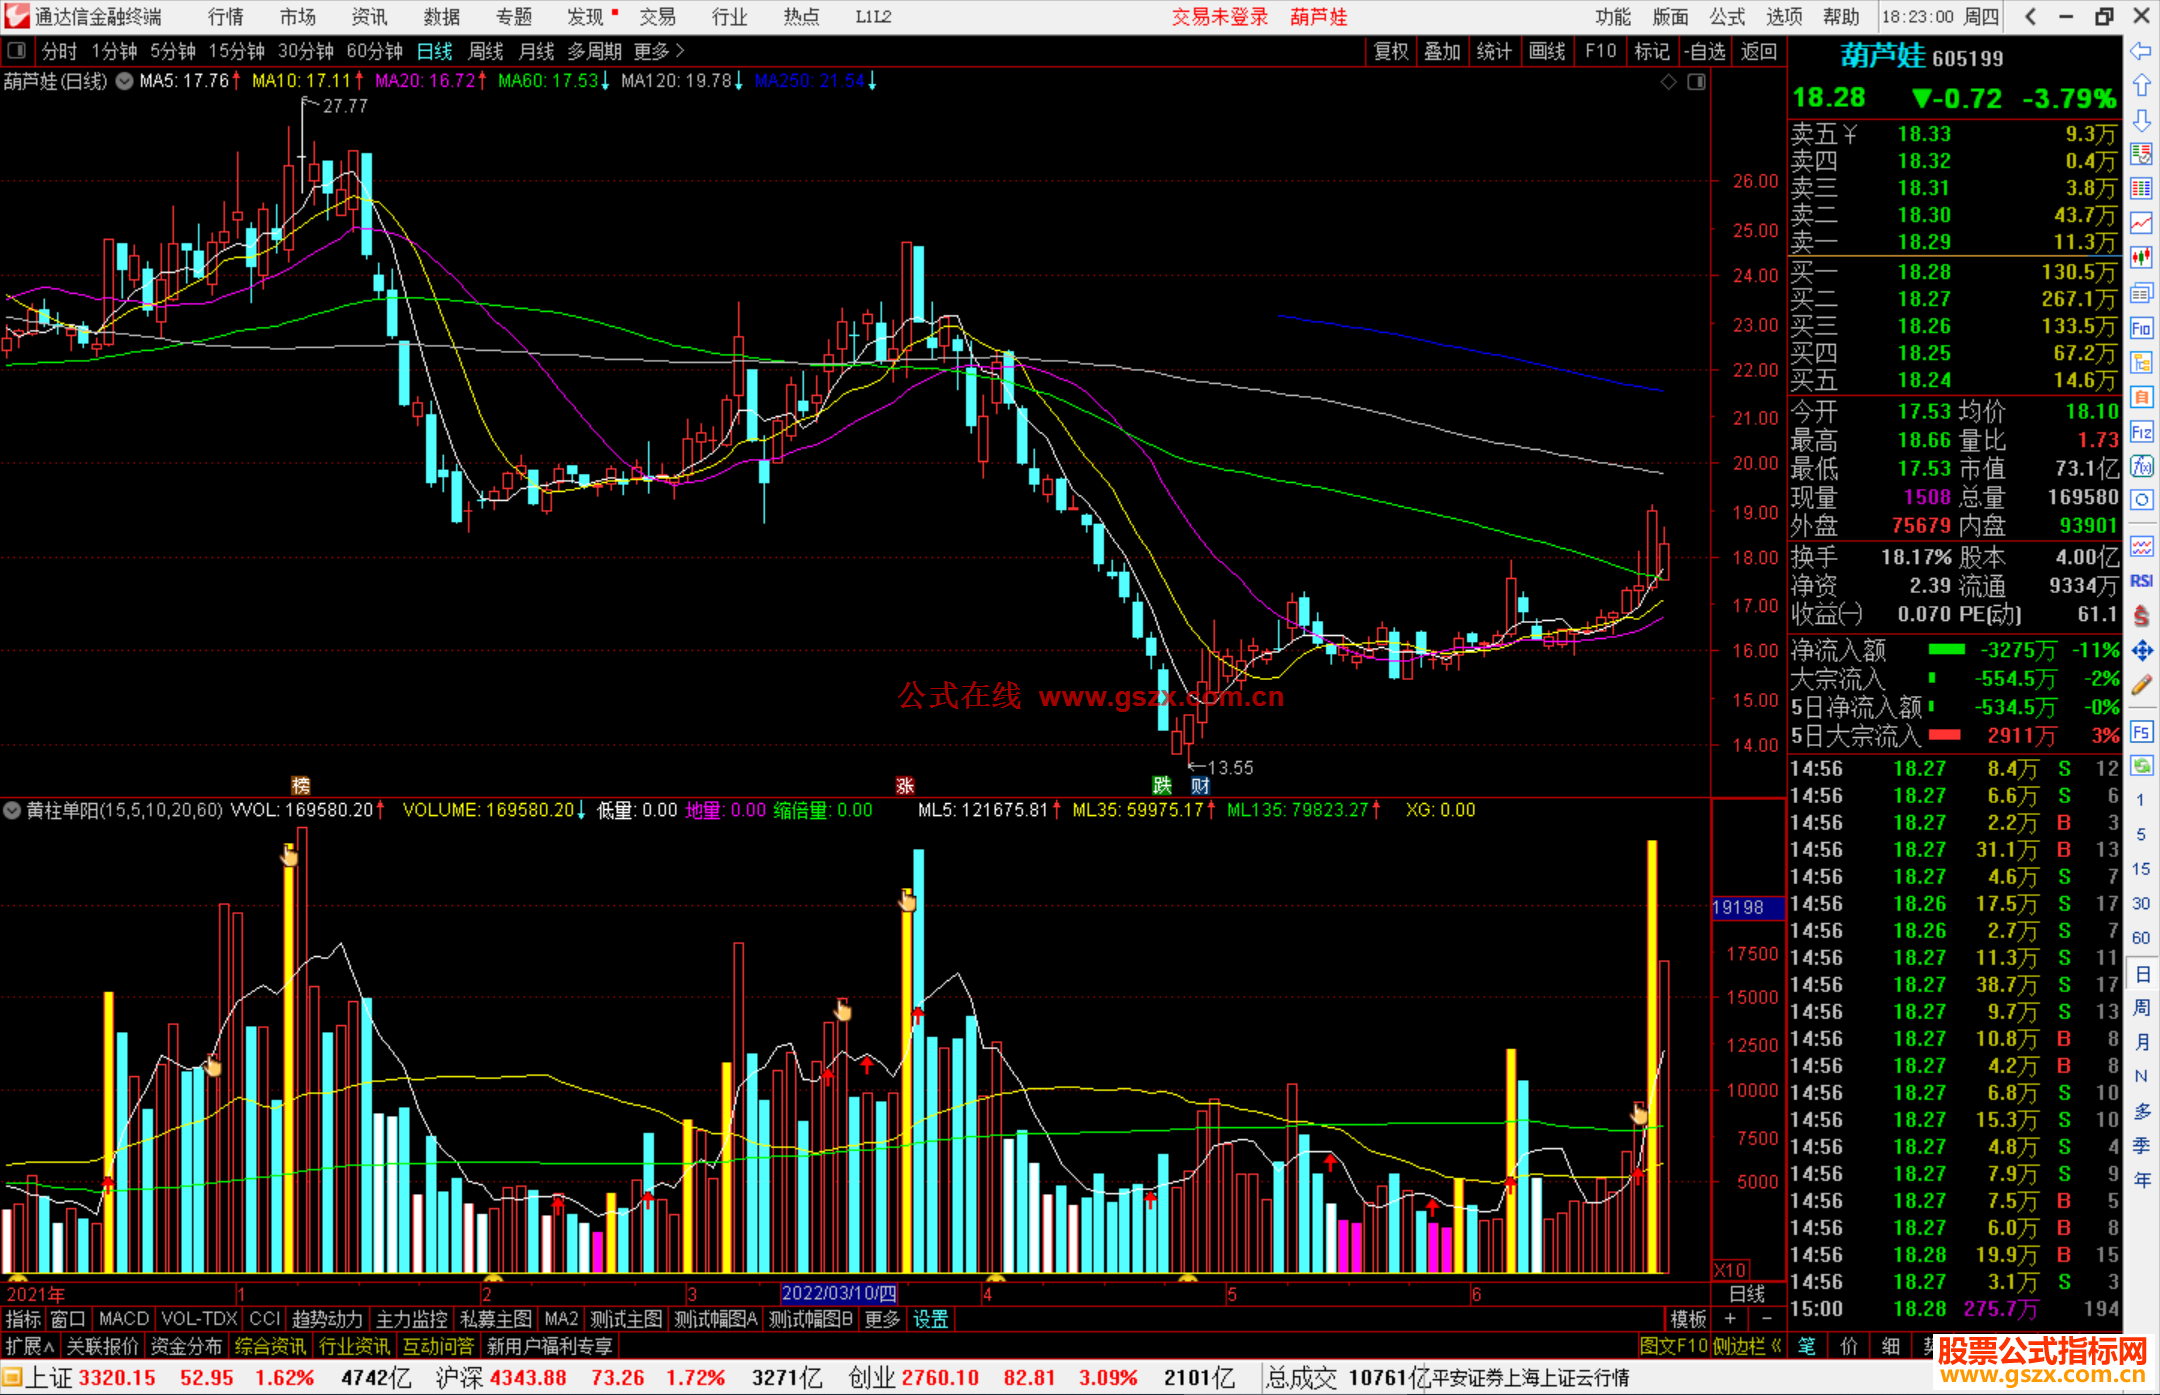The image size is (2160, 1395).
Task: Select yearly 年 period in right sidebar
Action: click(x=2141, y=1180)
